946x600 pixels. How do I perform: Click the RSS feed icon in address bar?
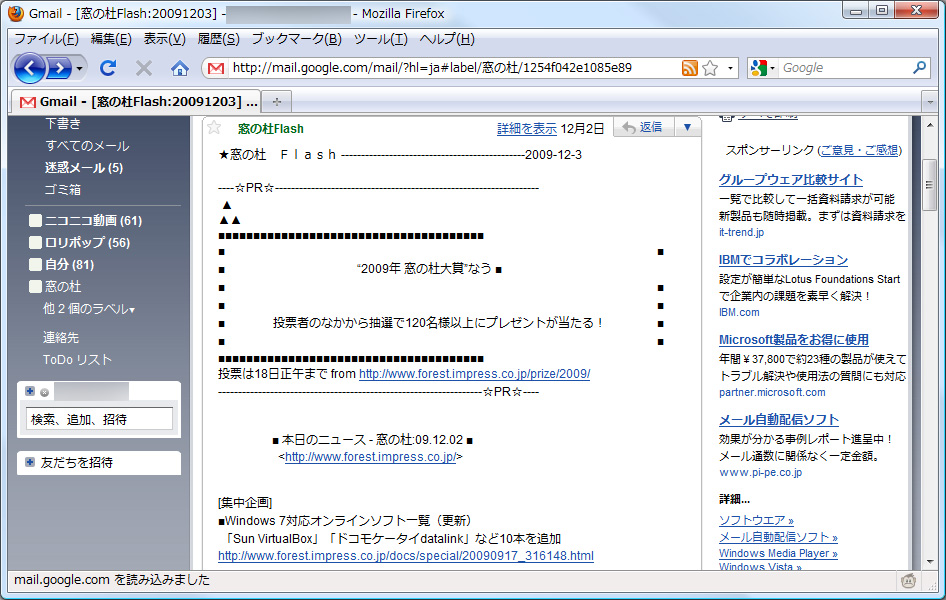pos(690,68)
